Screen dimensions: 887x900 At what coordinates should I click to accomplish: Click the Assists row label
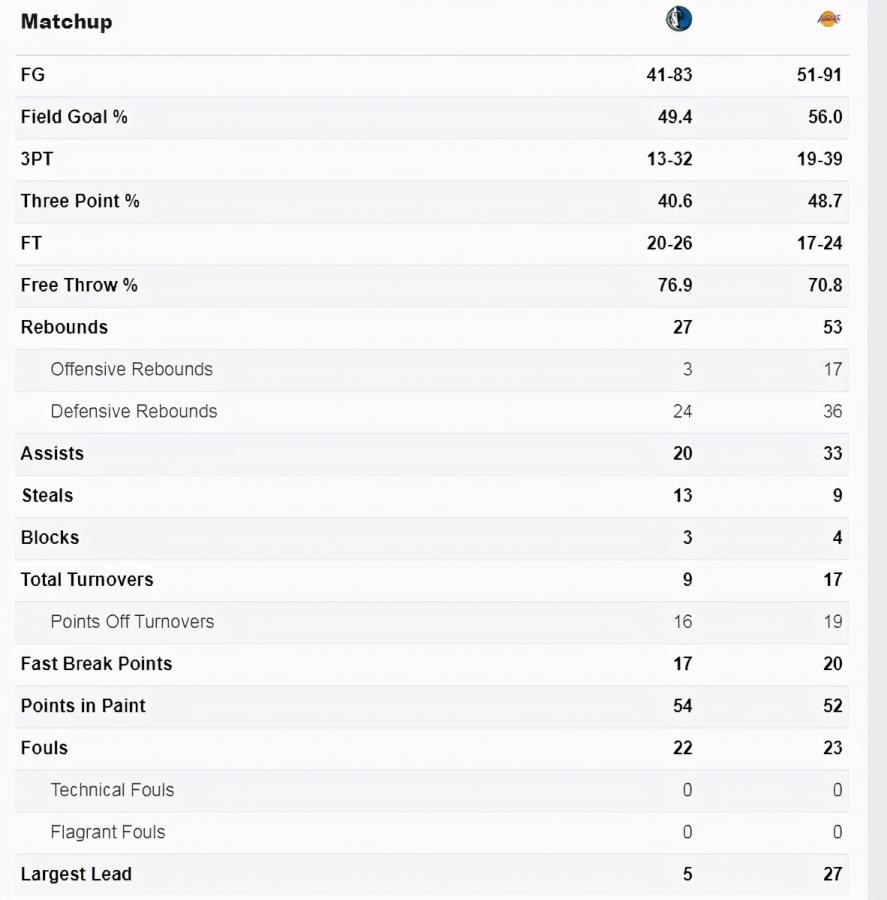(x=52, y=453)
